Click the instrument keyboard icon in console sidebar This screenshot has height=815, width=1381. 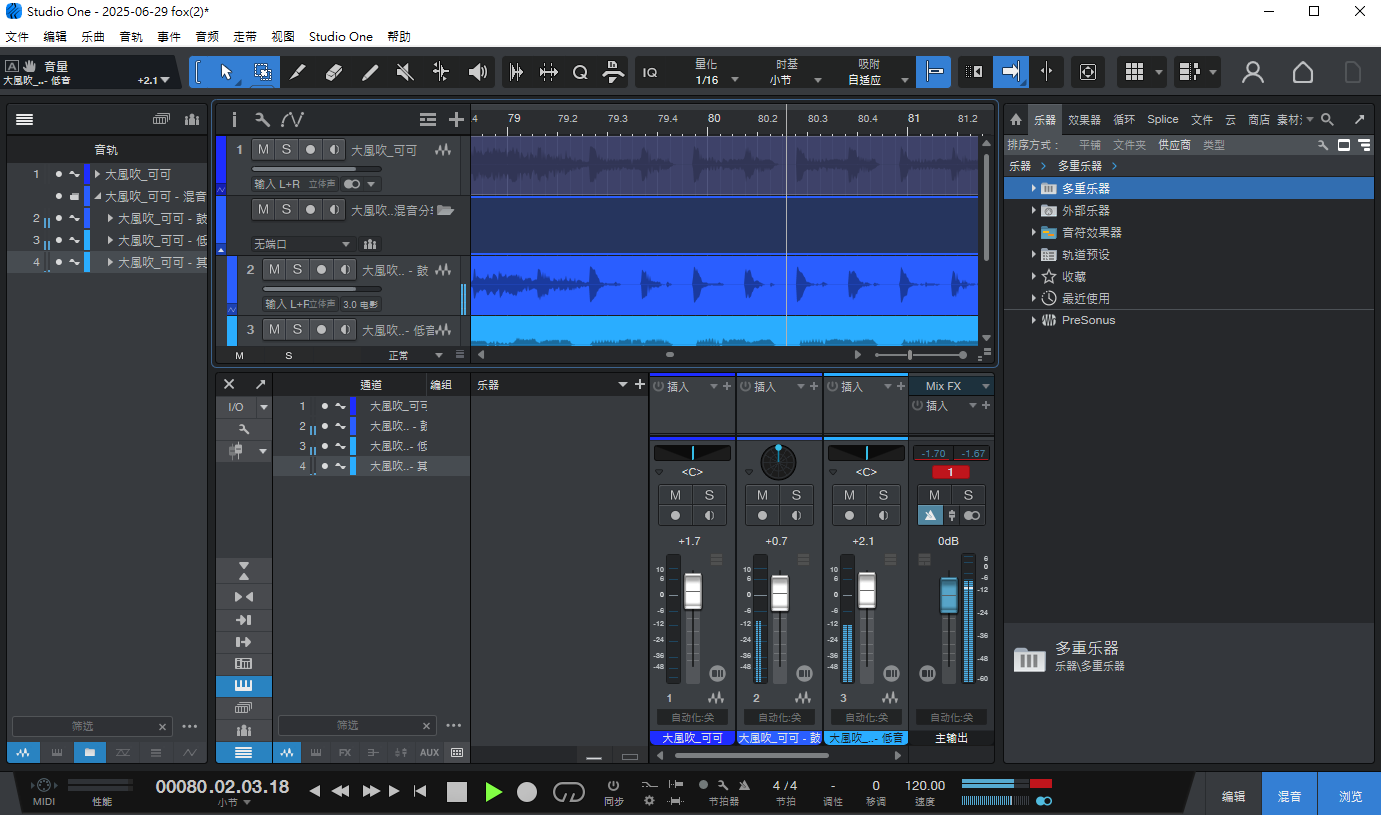244,686
